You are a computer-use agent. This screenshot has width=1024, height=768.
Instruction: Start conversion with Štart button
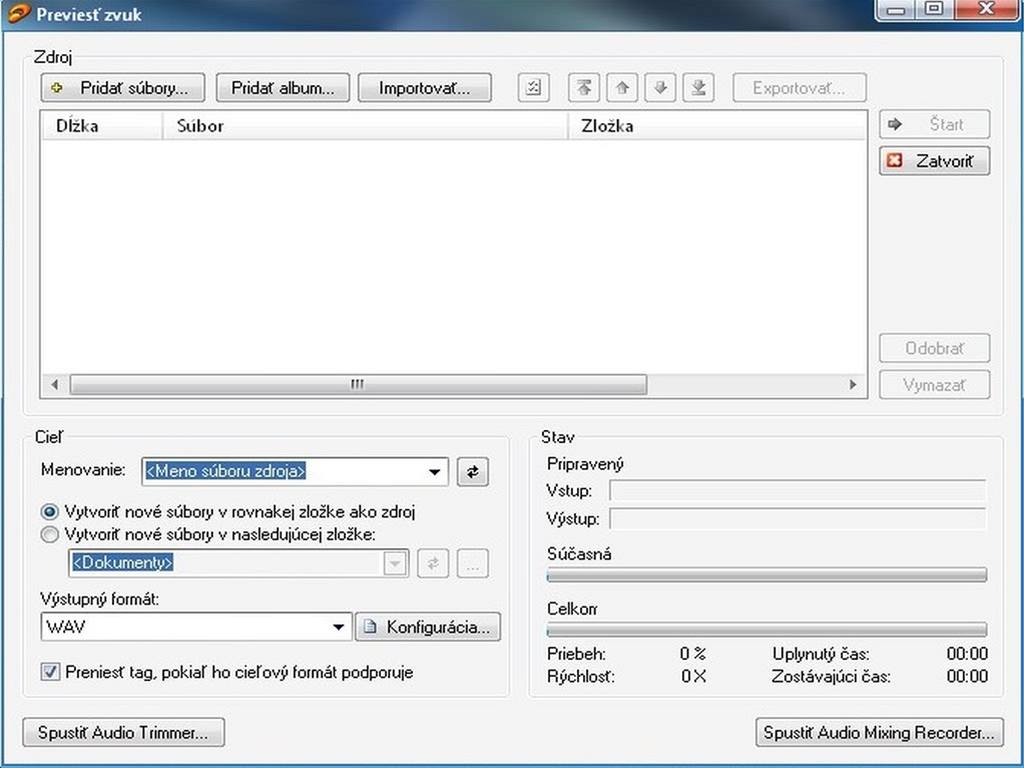(x=935, y=124)
